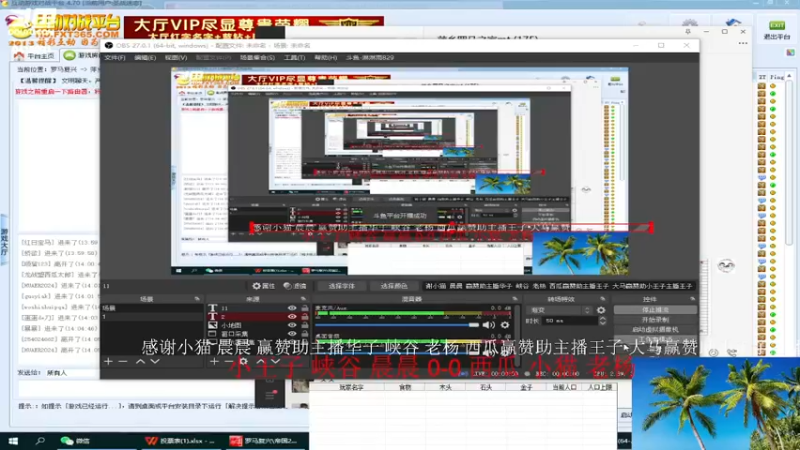The image size is (800, 450).
Task: Open the 帮助(H) menu in OBS
Action: [326, 58]
